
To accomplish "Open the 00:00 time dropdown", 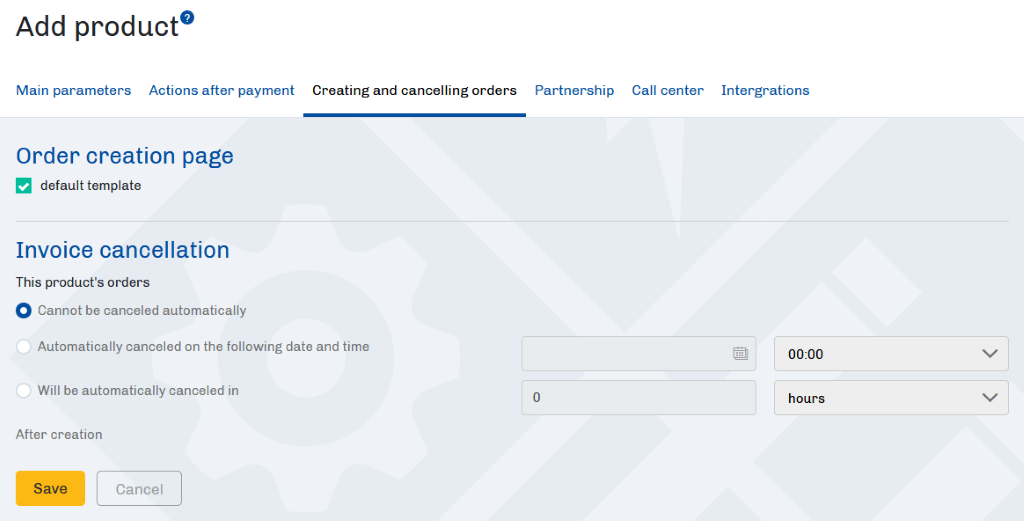I will coord(891,354).
